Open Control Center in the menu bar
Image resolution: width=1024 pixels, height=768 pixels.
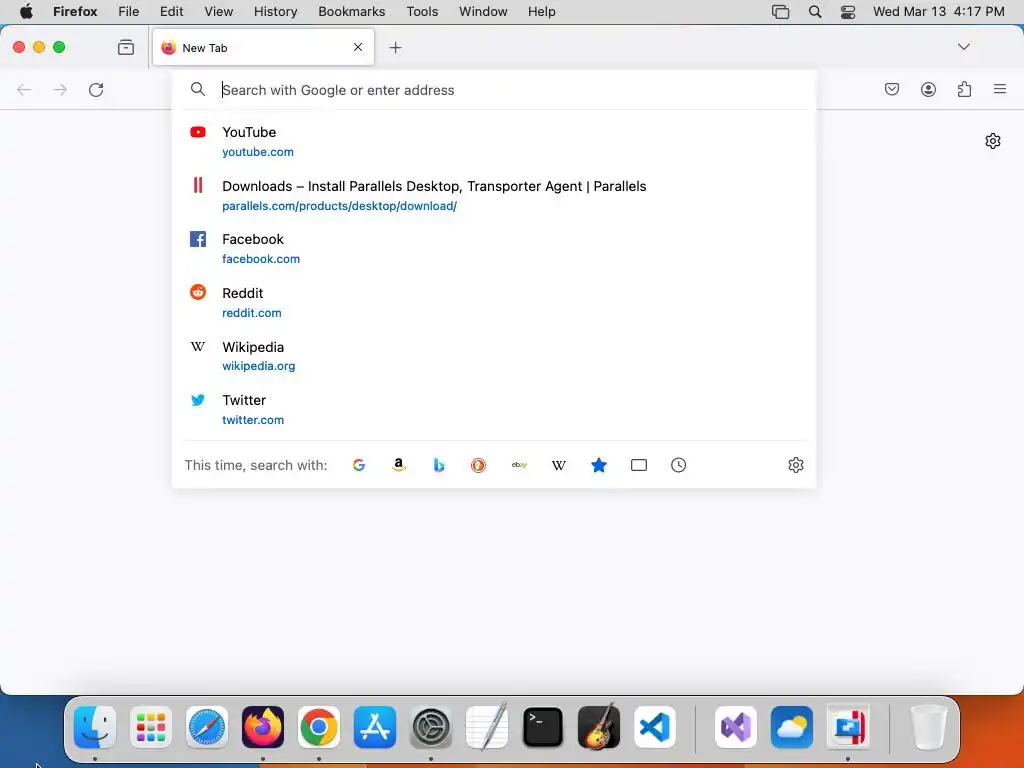coord(848,11)
